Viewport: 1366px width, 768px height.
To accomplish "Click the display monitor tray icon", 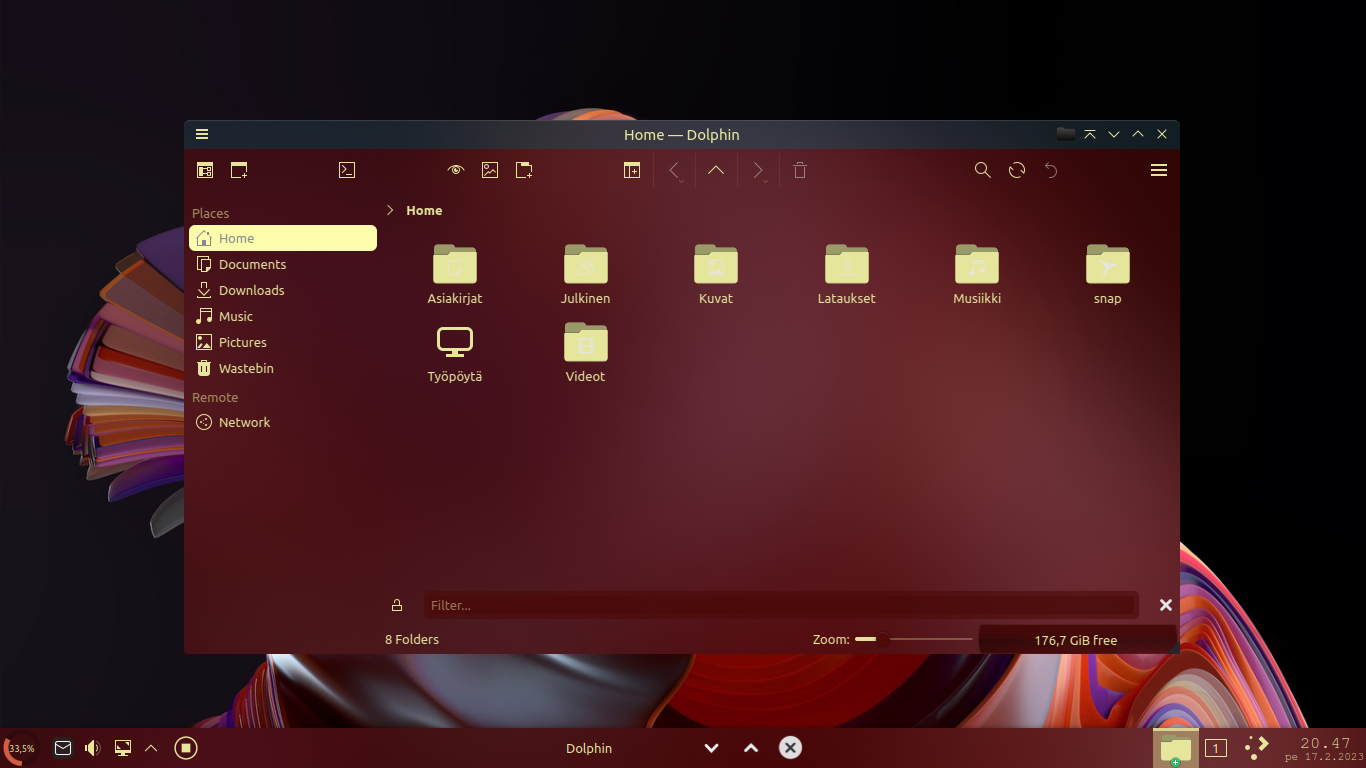I will 123,748.
